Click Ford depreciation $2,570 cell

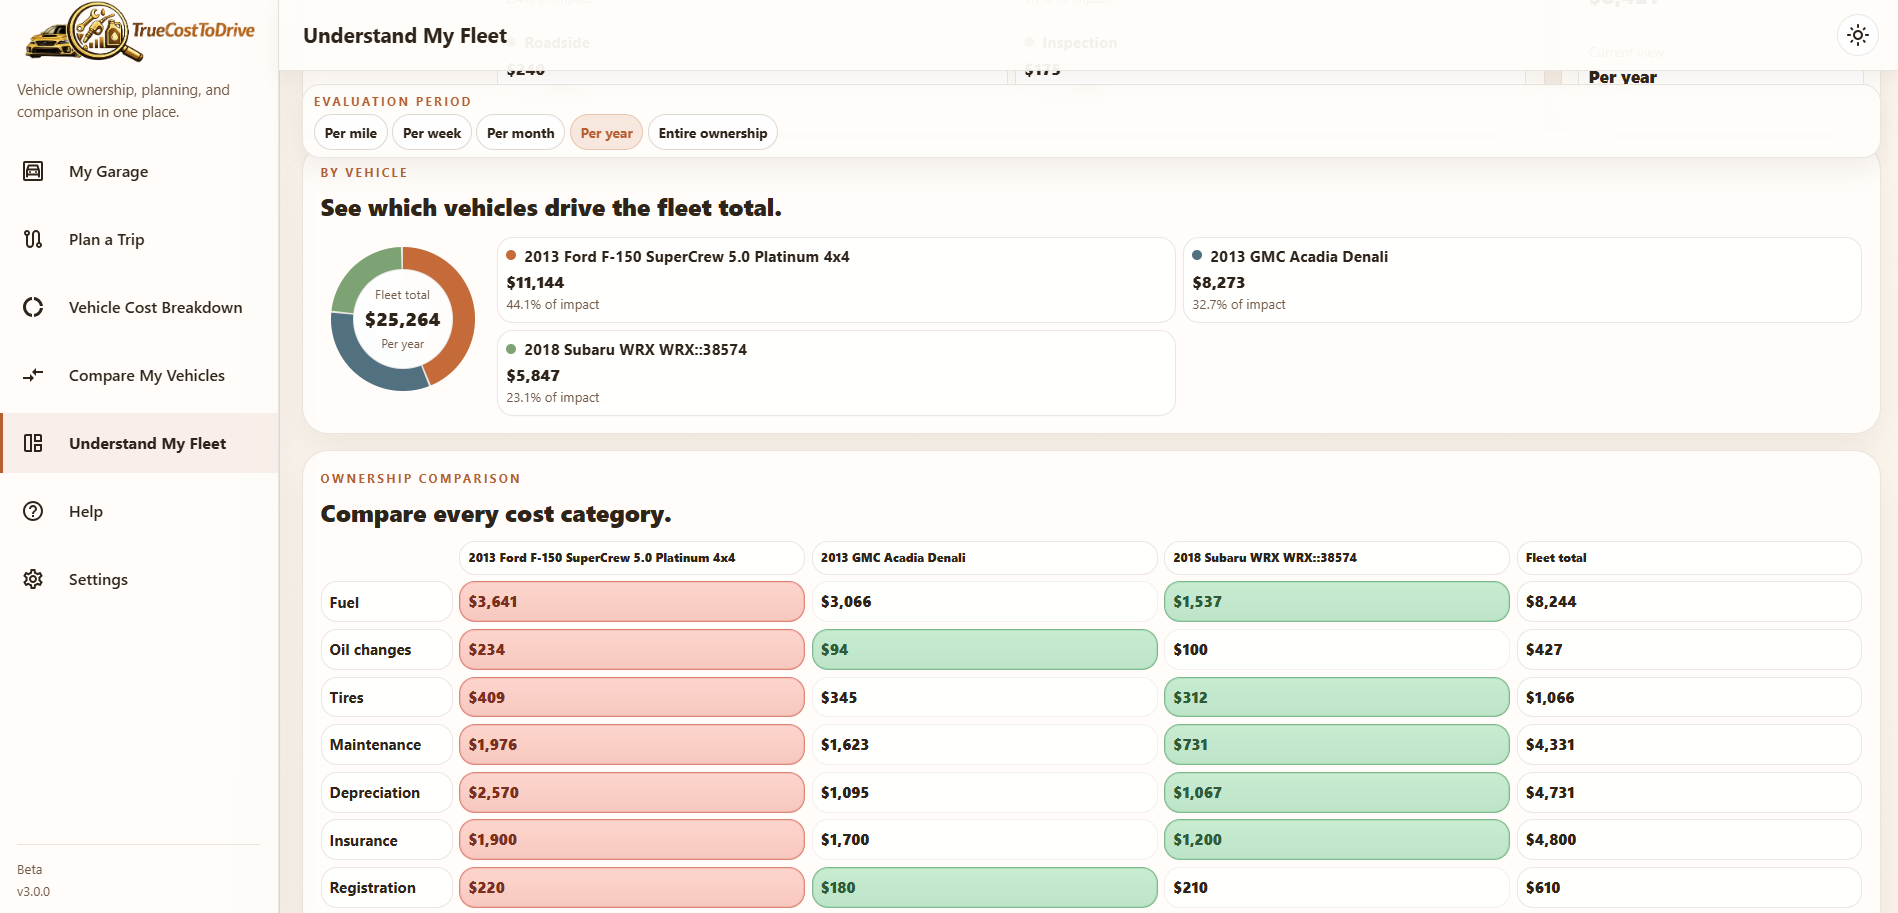(x=632, y=793)
